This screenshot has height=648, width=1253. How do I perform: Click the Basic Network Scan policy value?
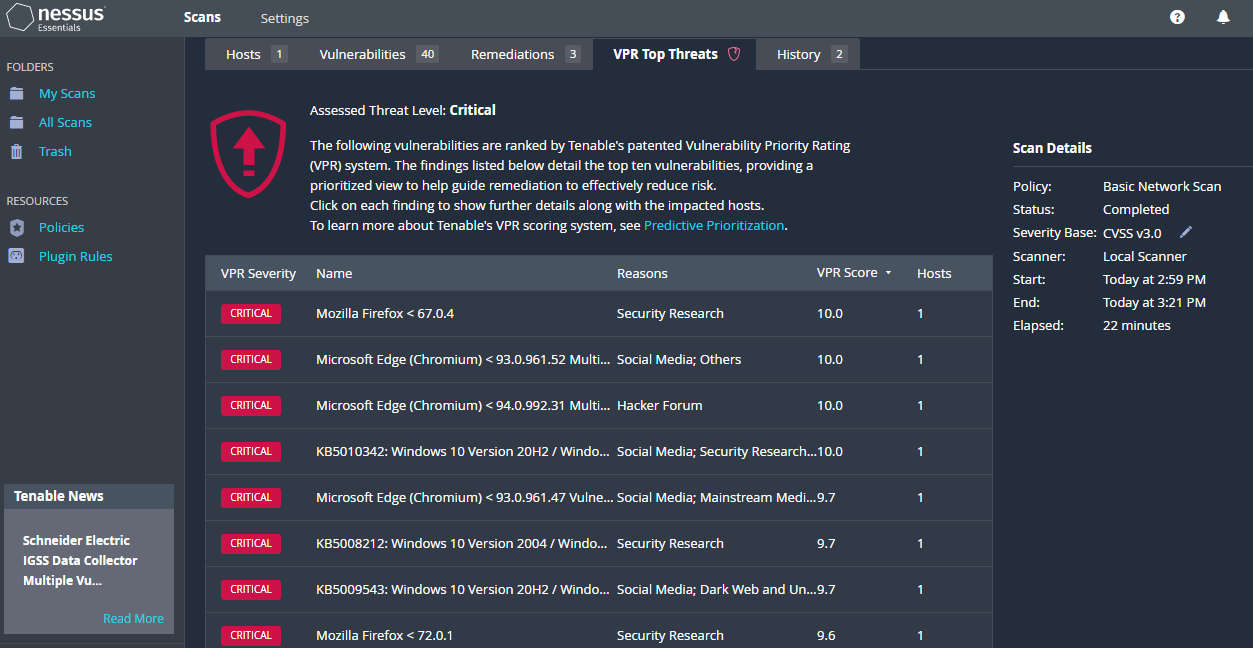click(1162, 186)
